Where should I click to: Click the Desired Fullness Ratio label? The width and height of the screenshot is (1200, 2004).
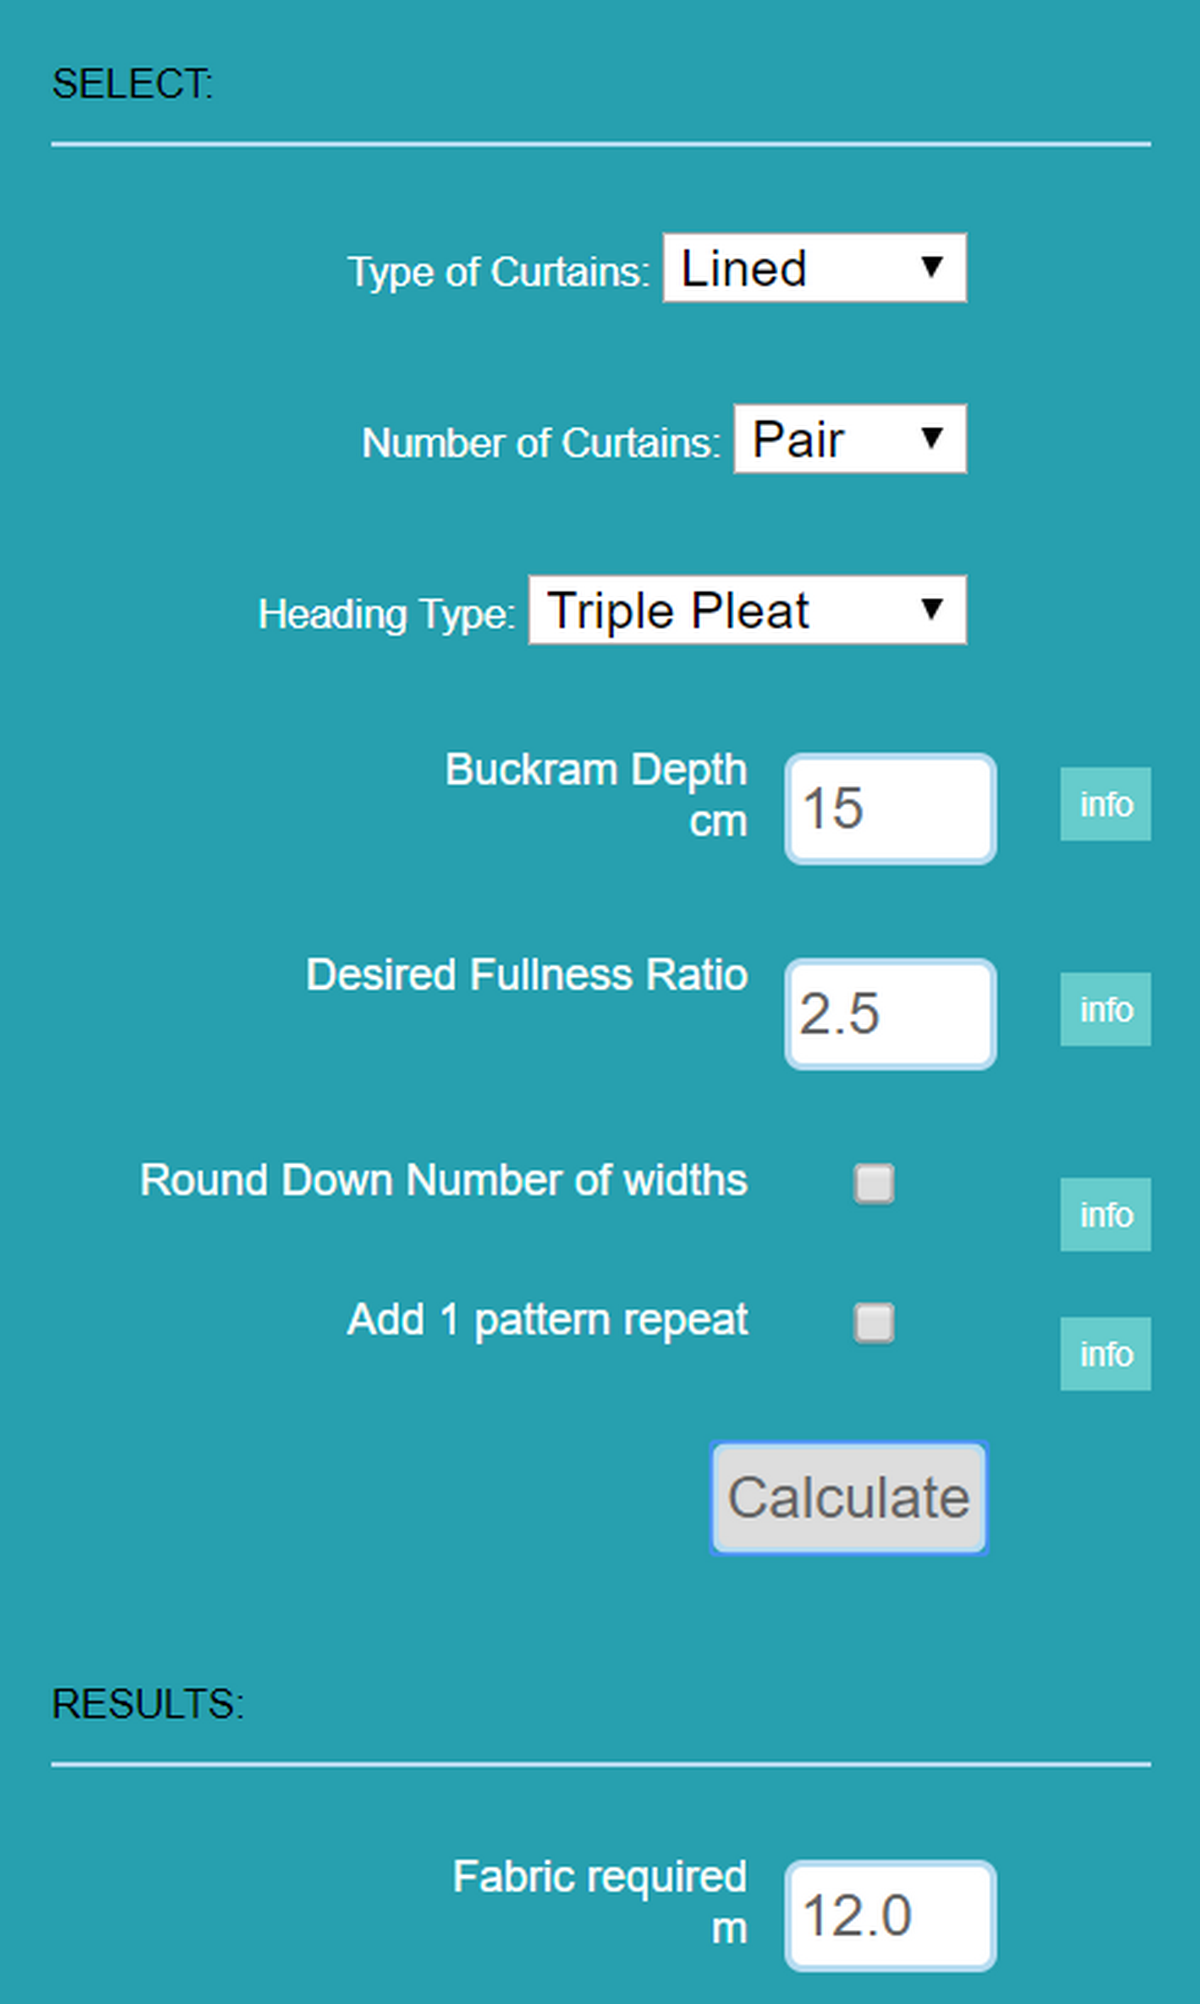point(527,975)
